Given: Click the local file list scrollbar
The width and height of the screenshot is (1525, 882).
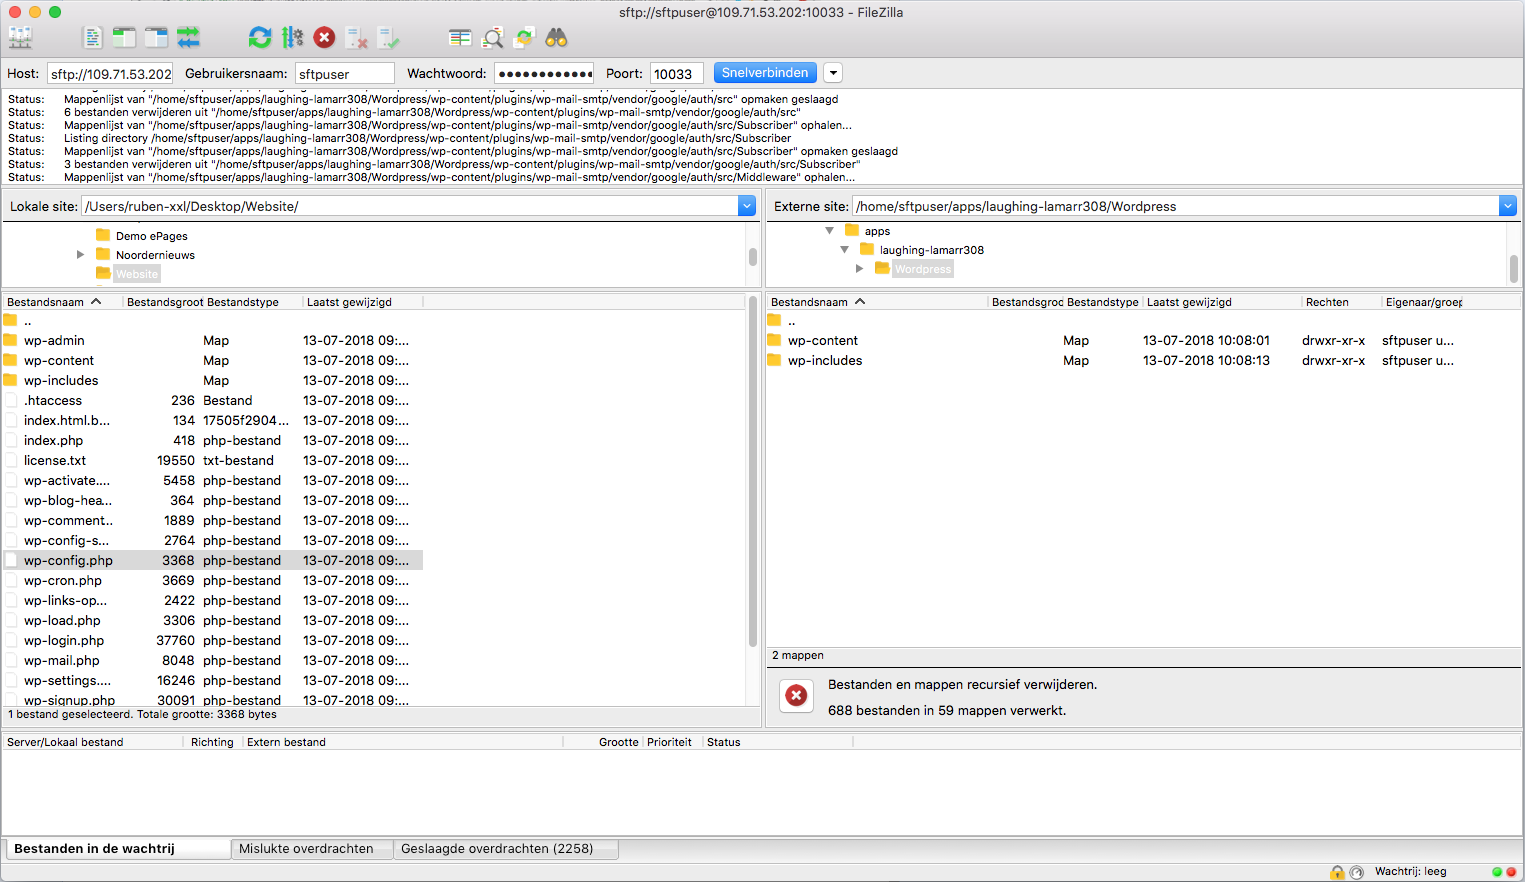Looking at the screenshot, I should 753,470.
